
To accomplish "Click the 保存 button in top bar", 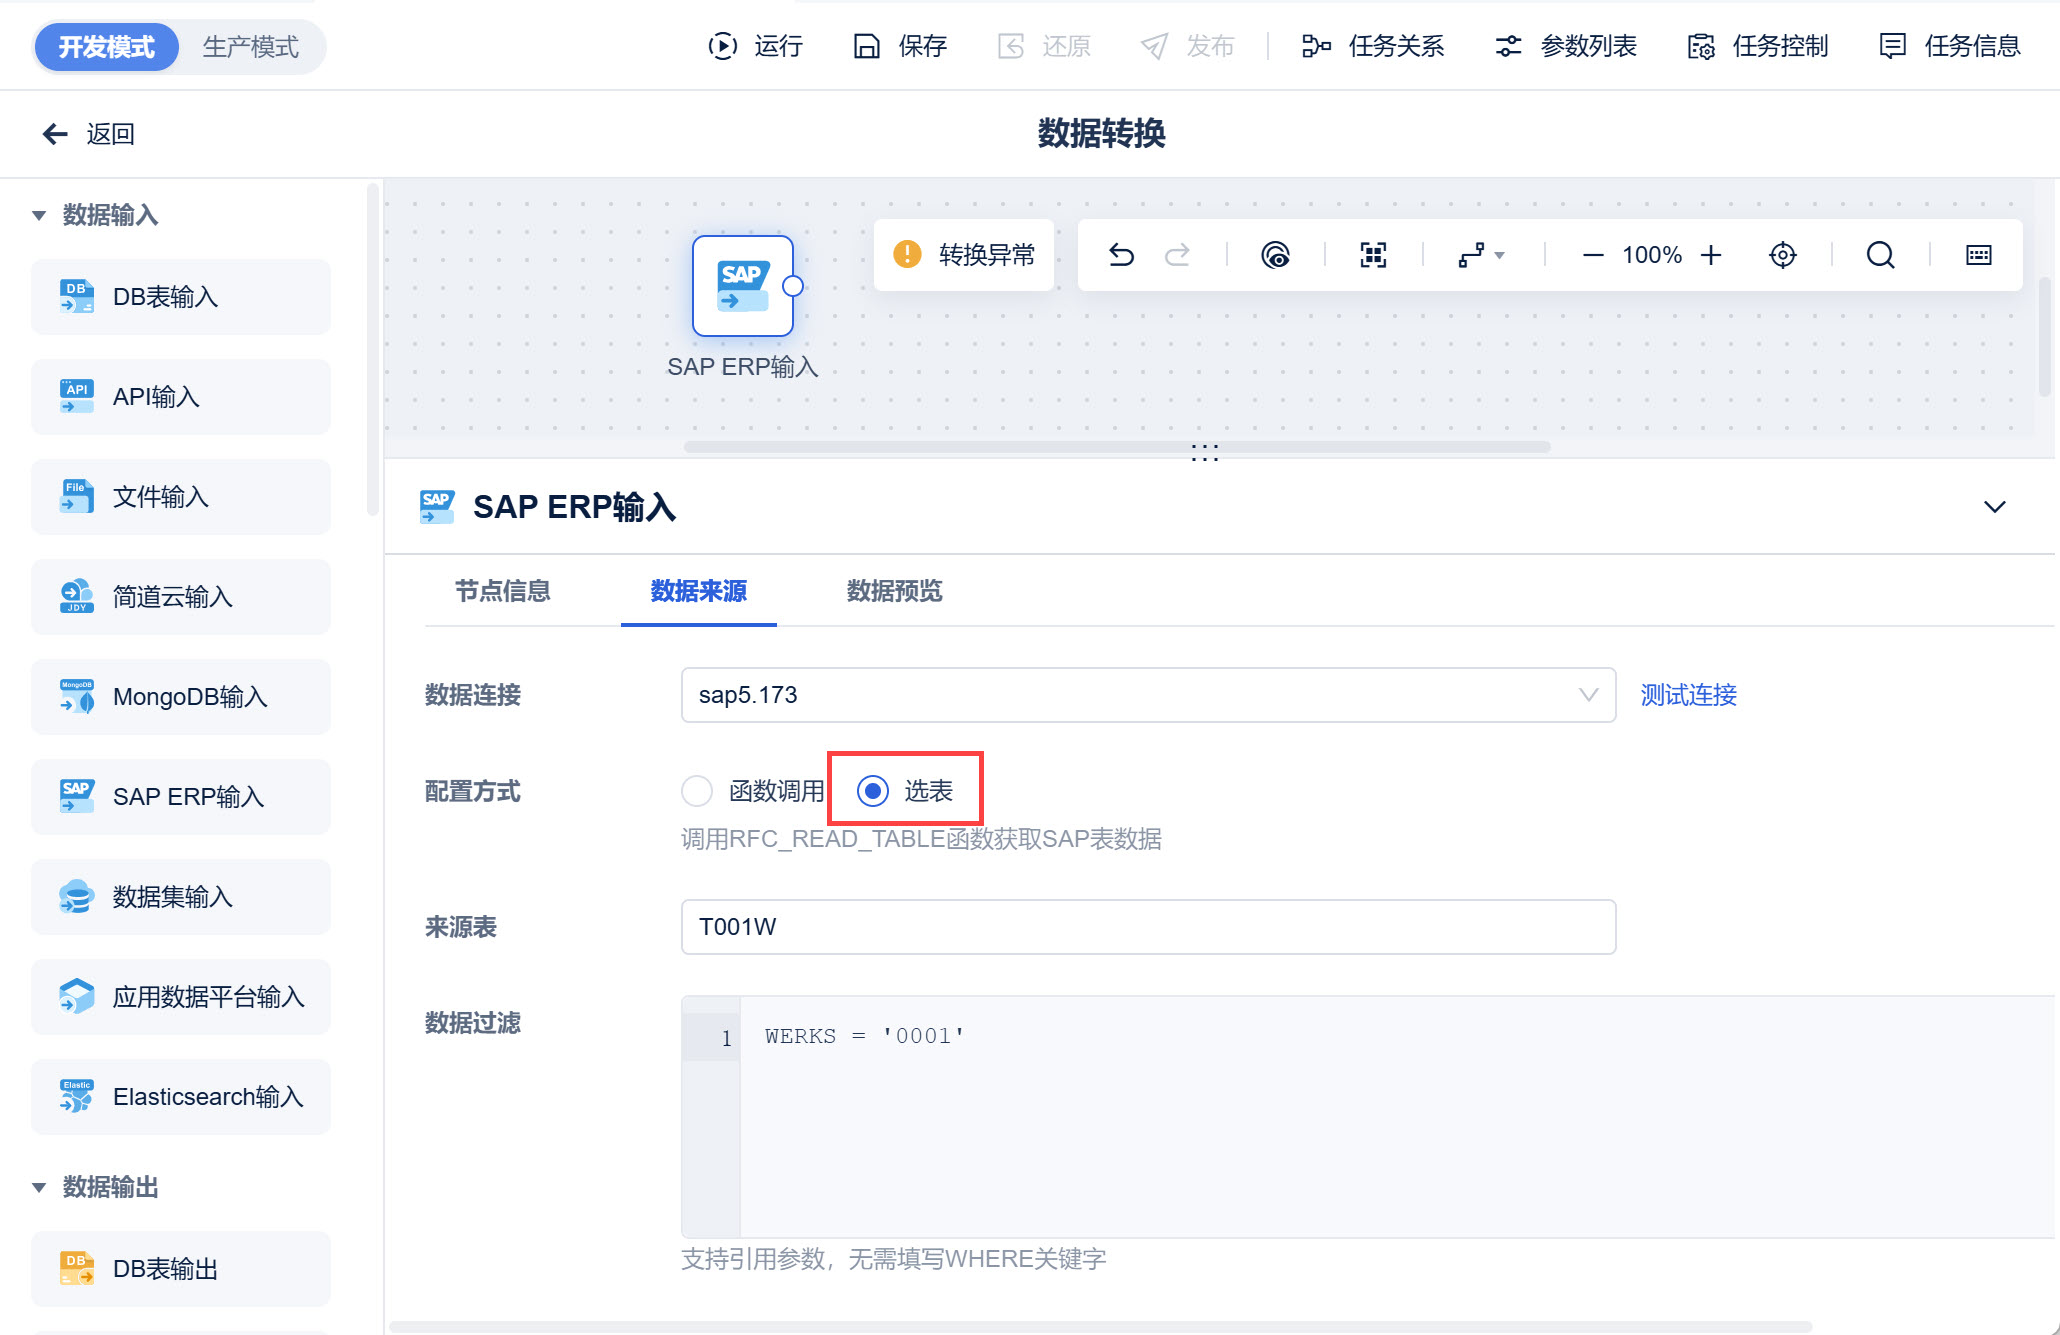I will point(901,46).
